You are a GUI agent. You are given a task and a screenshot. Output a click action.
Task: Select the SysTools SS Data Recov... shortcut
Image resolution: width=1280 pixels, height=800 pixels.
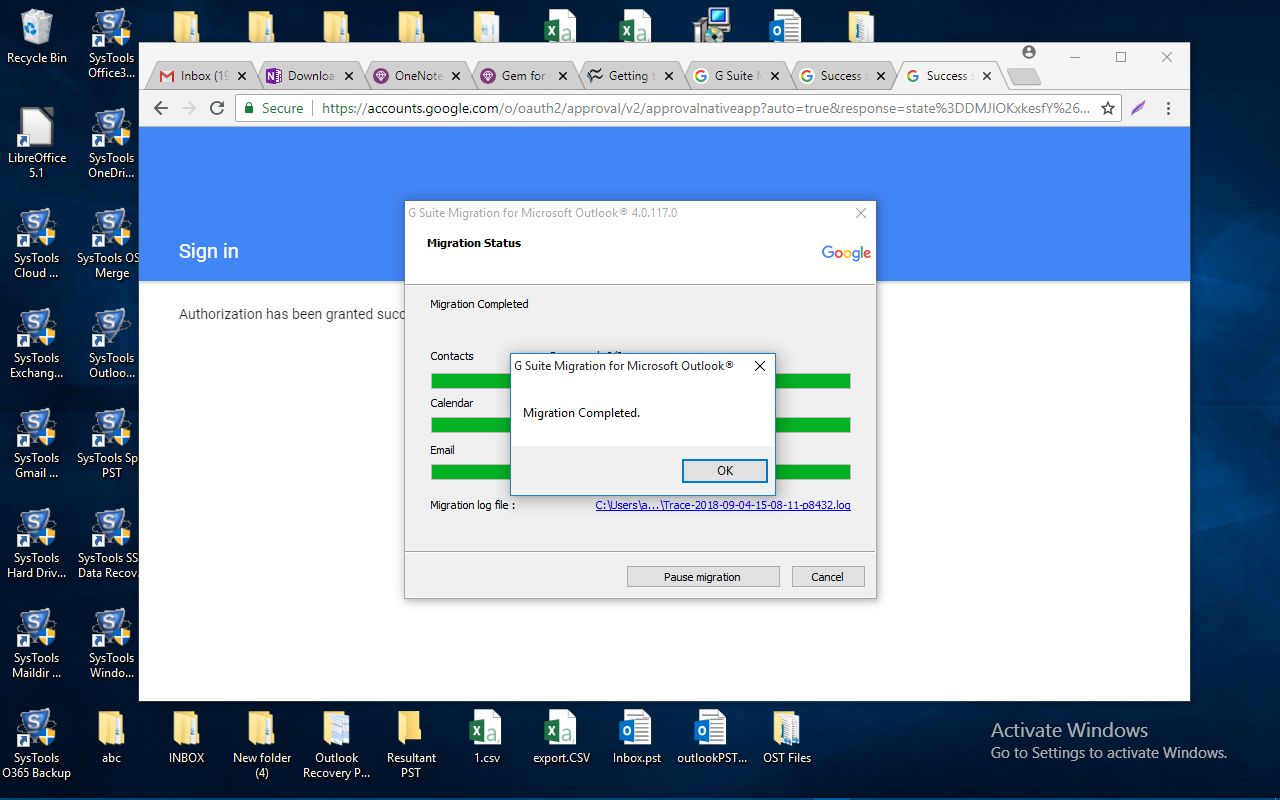[x=111, y=543]
